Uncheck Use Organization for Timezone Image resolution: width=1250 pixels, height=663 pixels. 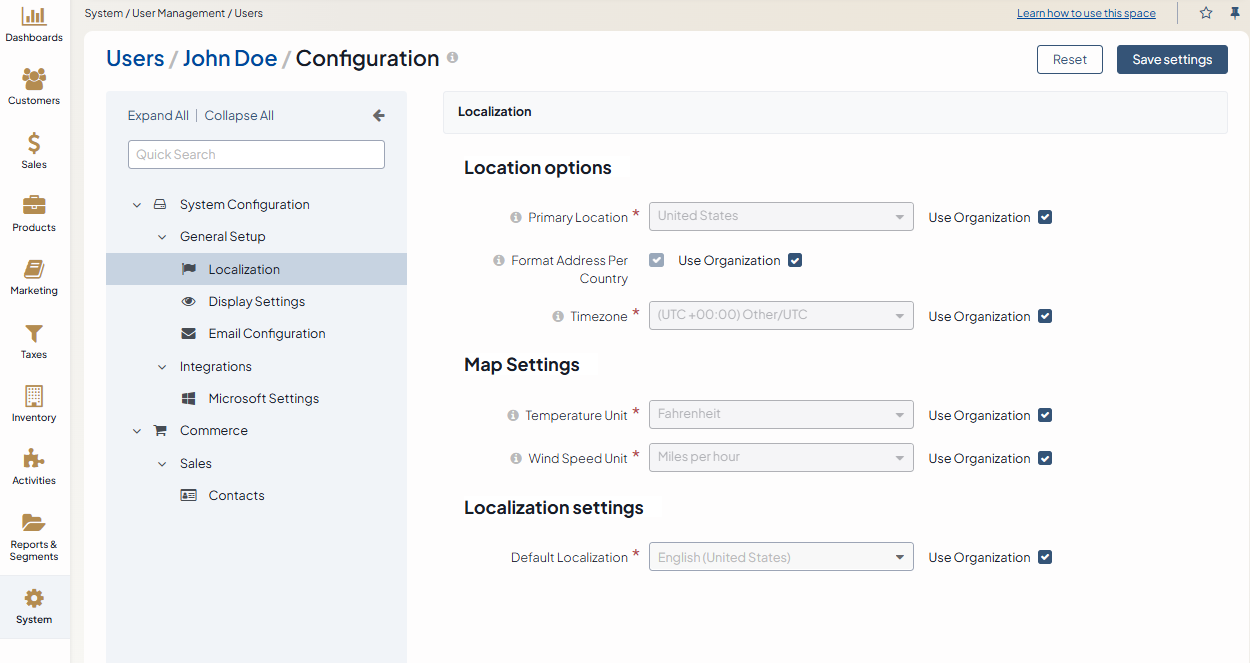point(1045,316)
